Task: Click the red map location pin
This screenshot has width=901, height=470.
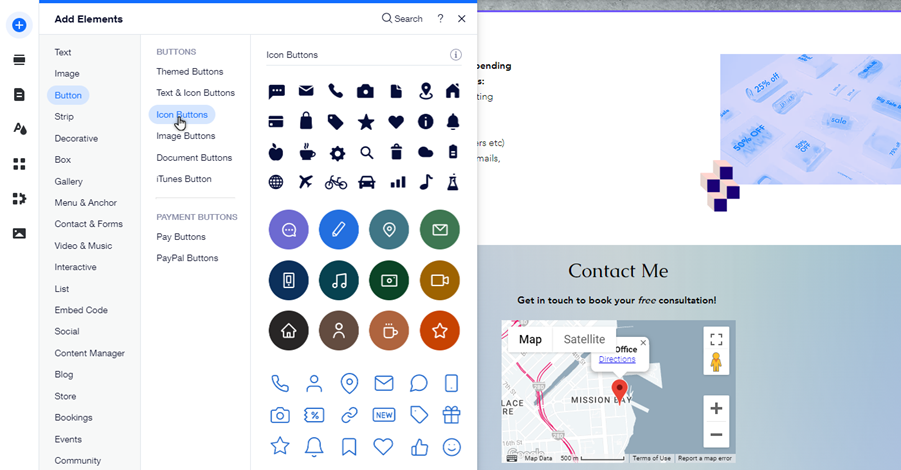Action: coord(619,390)
